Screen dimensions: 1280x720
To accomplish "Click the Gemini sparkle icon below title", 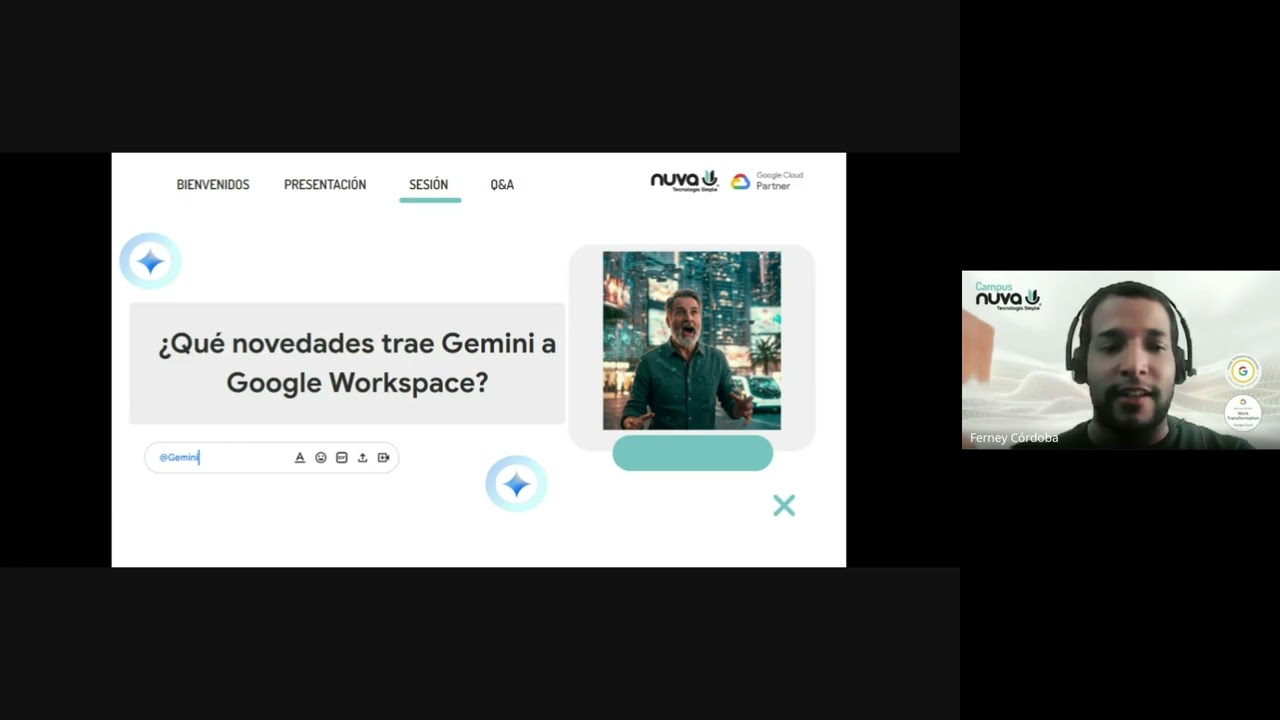I will pyautogui.click(x=516, y=484).
